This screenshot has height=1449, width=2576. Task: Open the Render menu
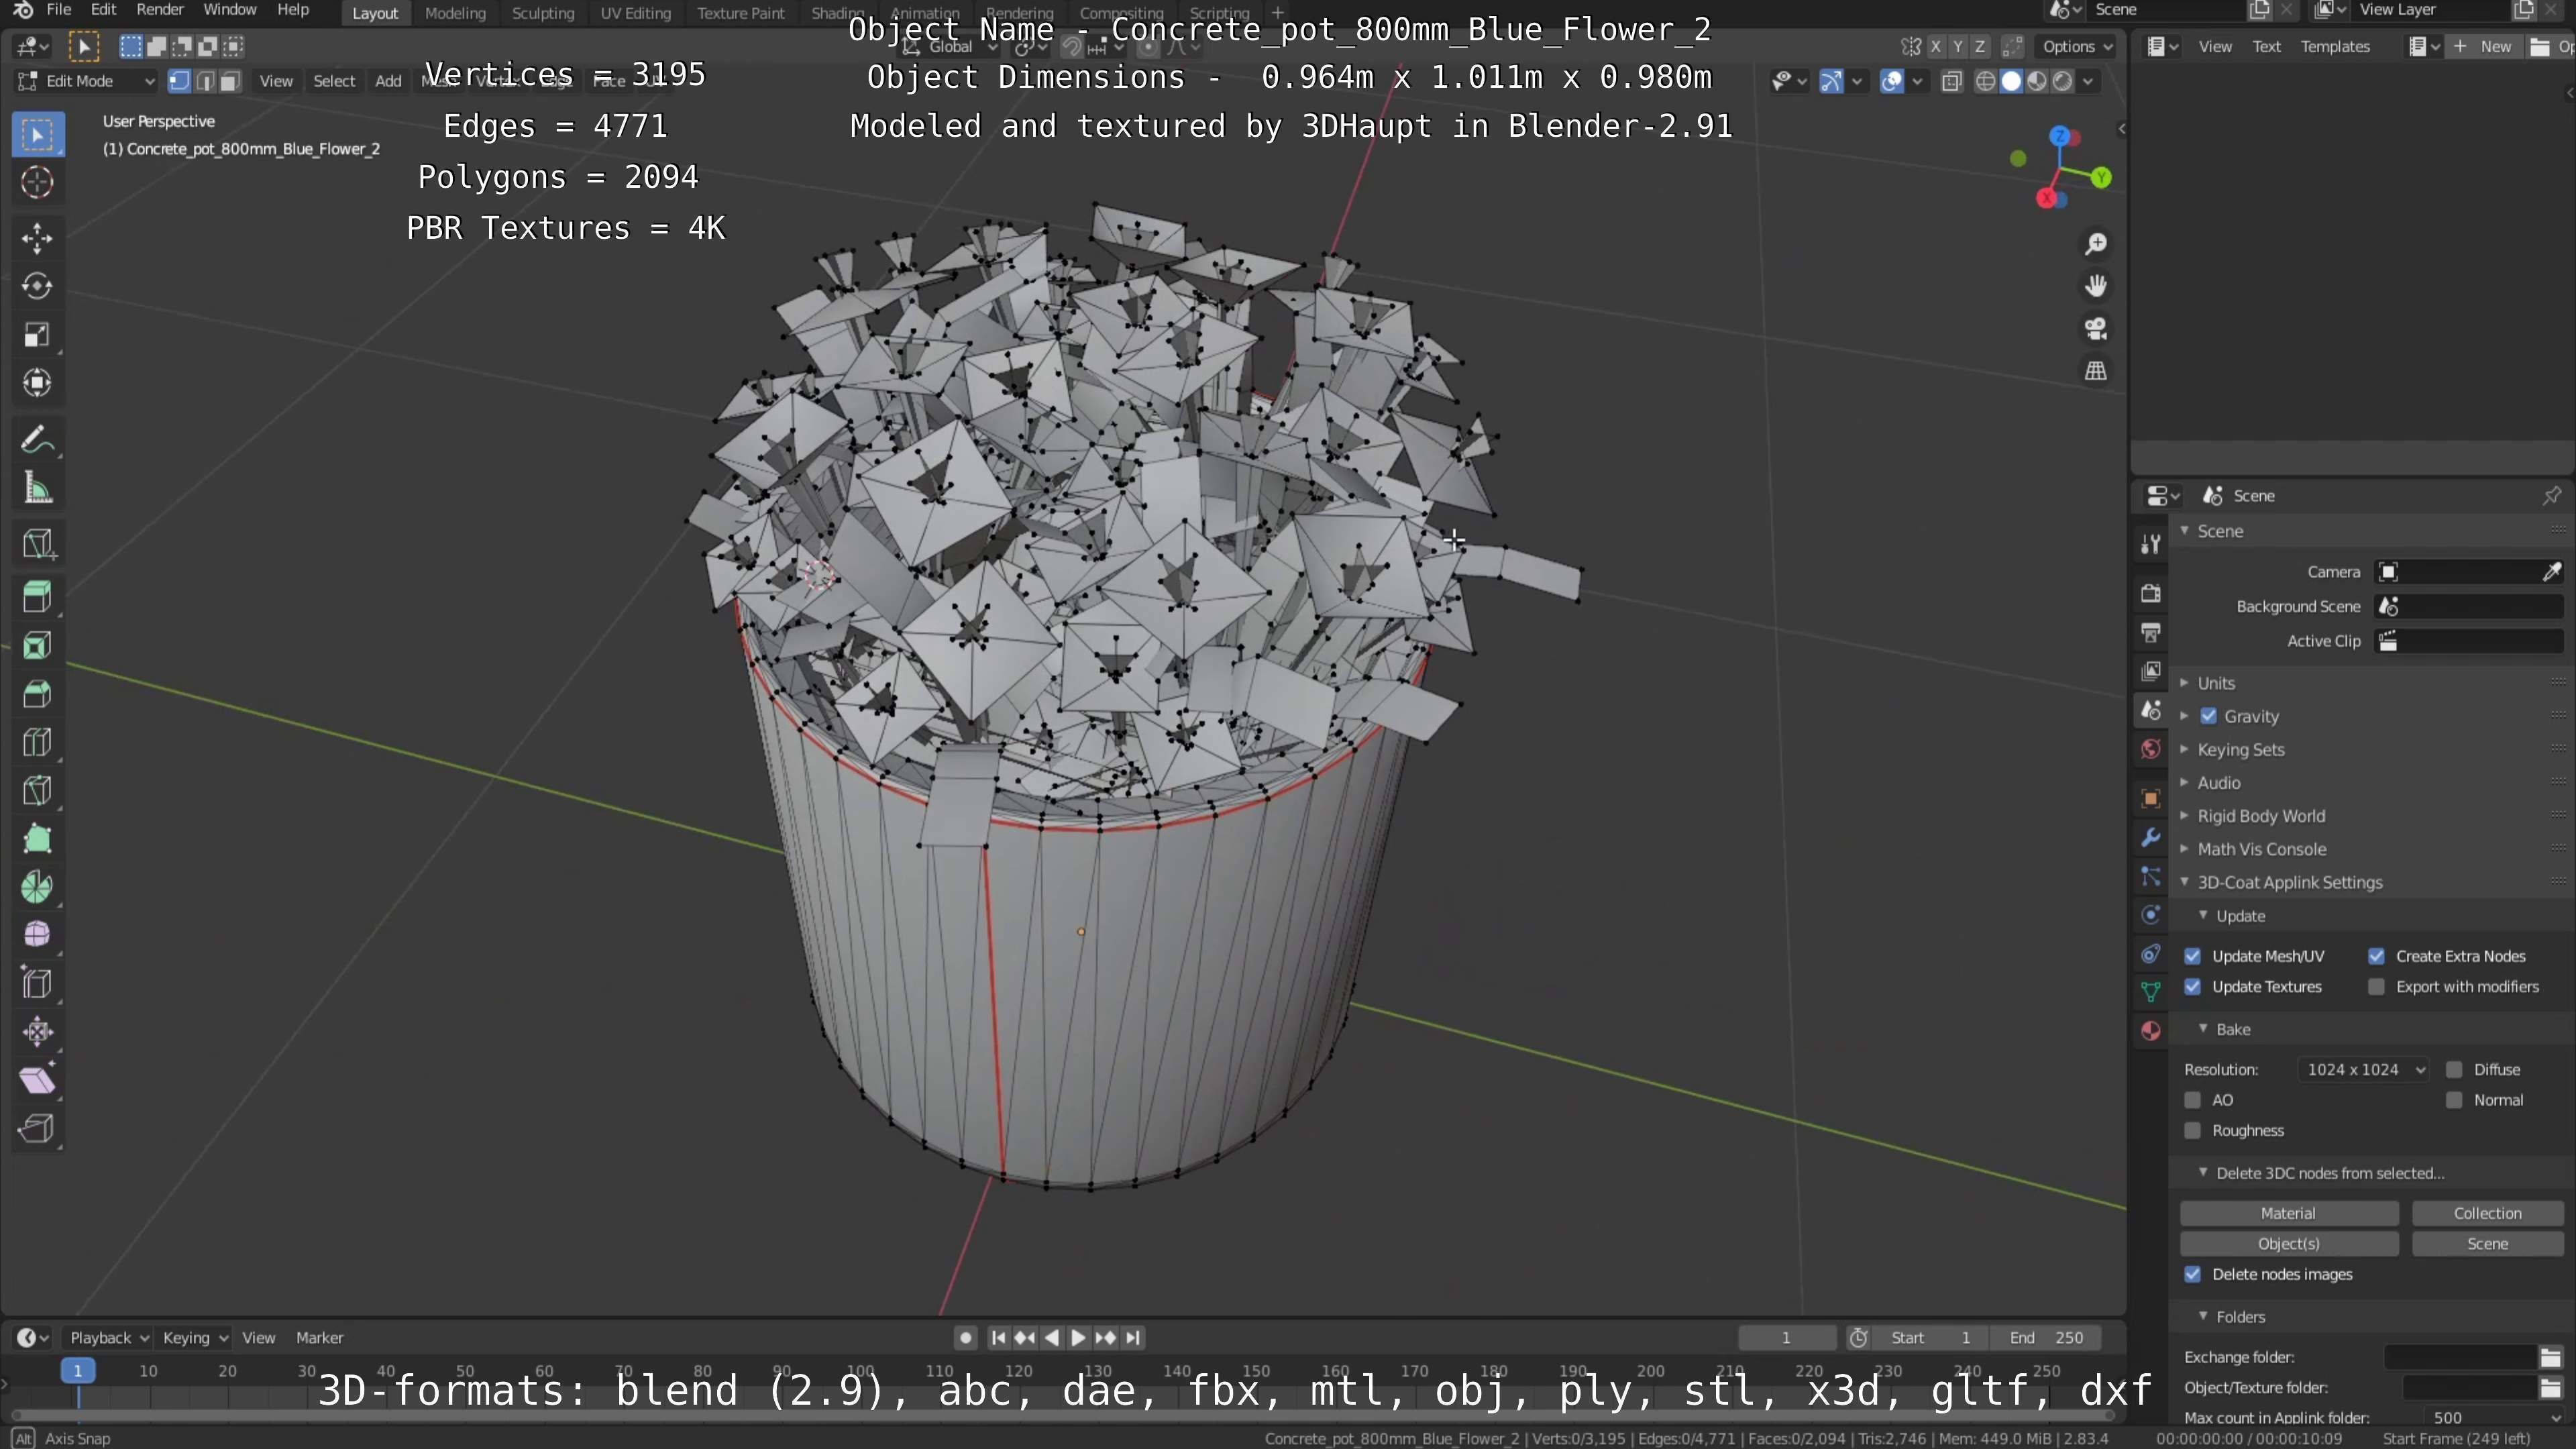[160, 10]
